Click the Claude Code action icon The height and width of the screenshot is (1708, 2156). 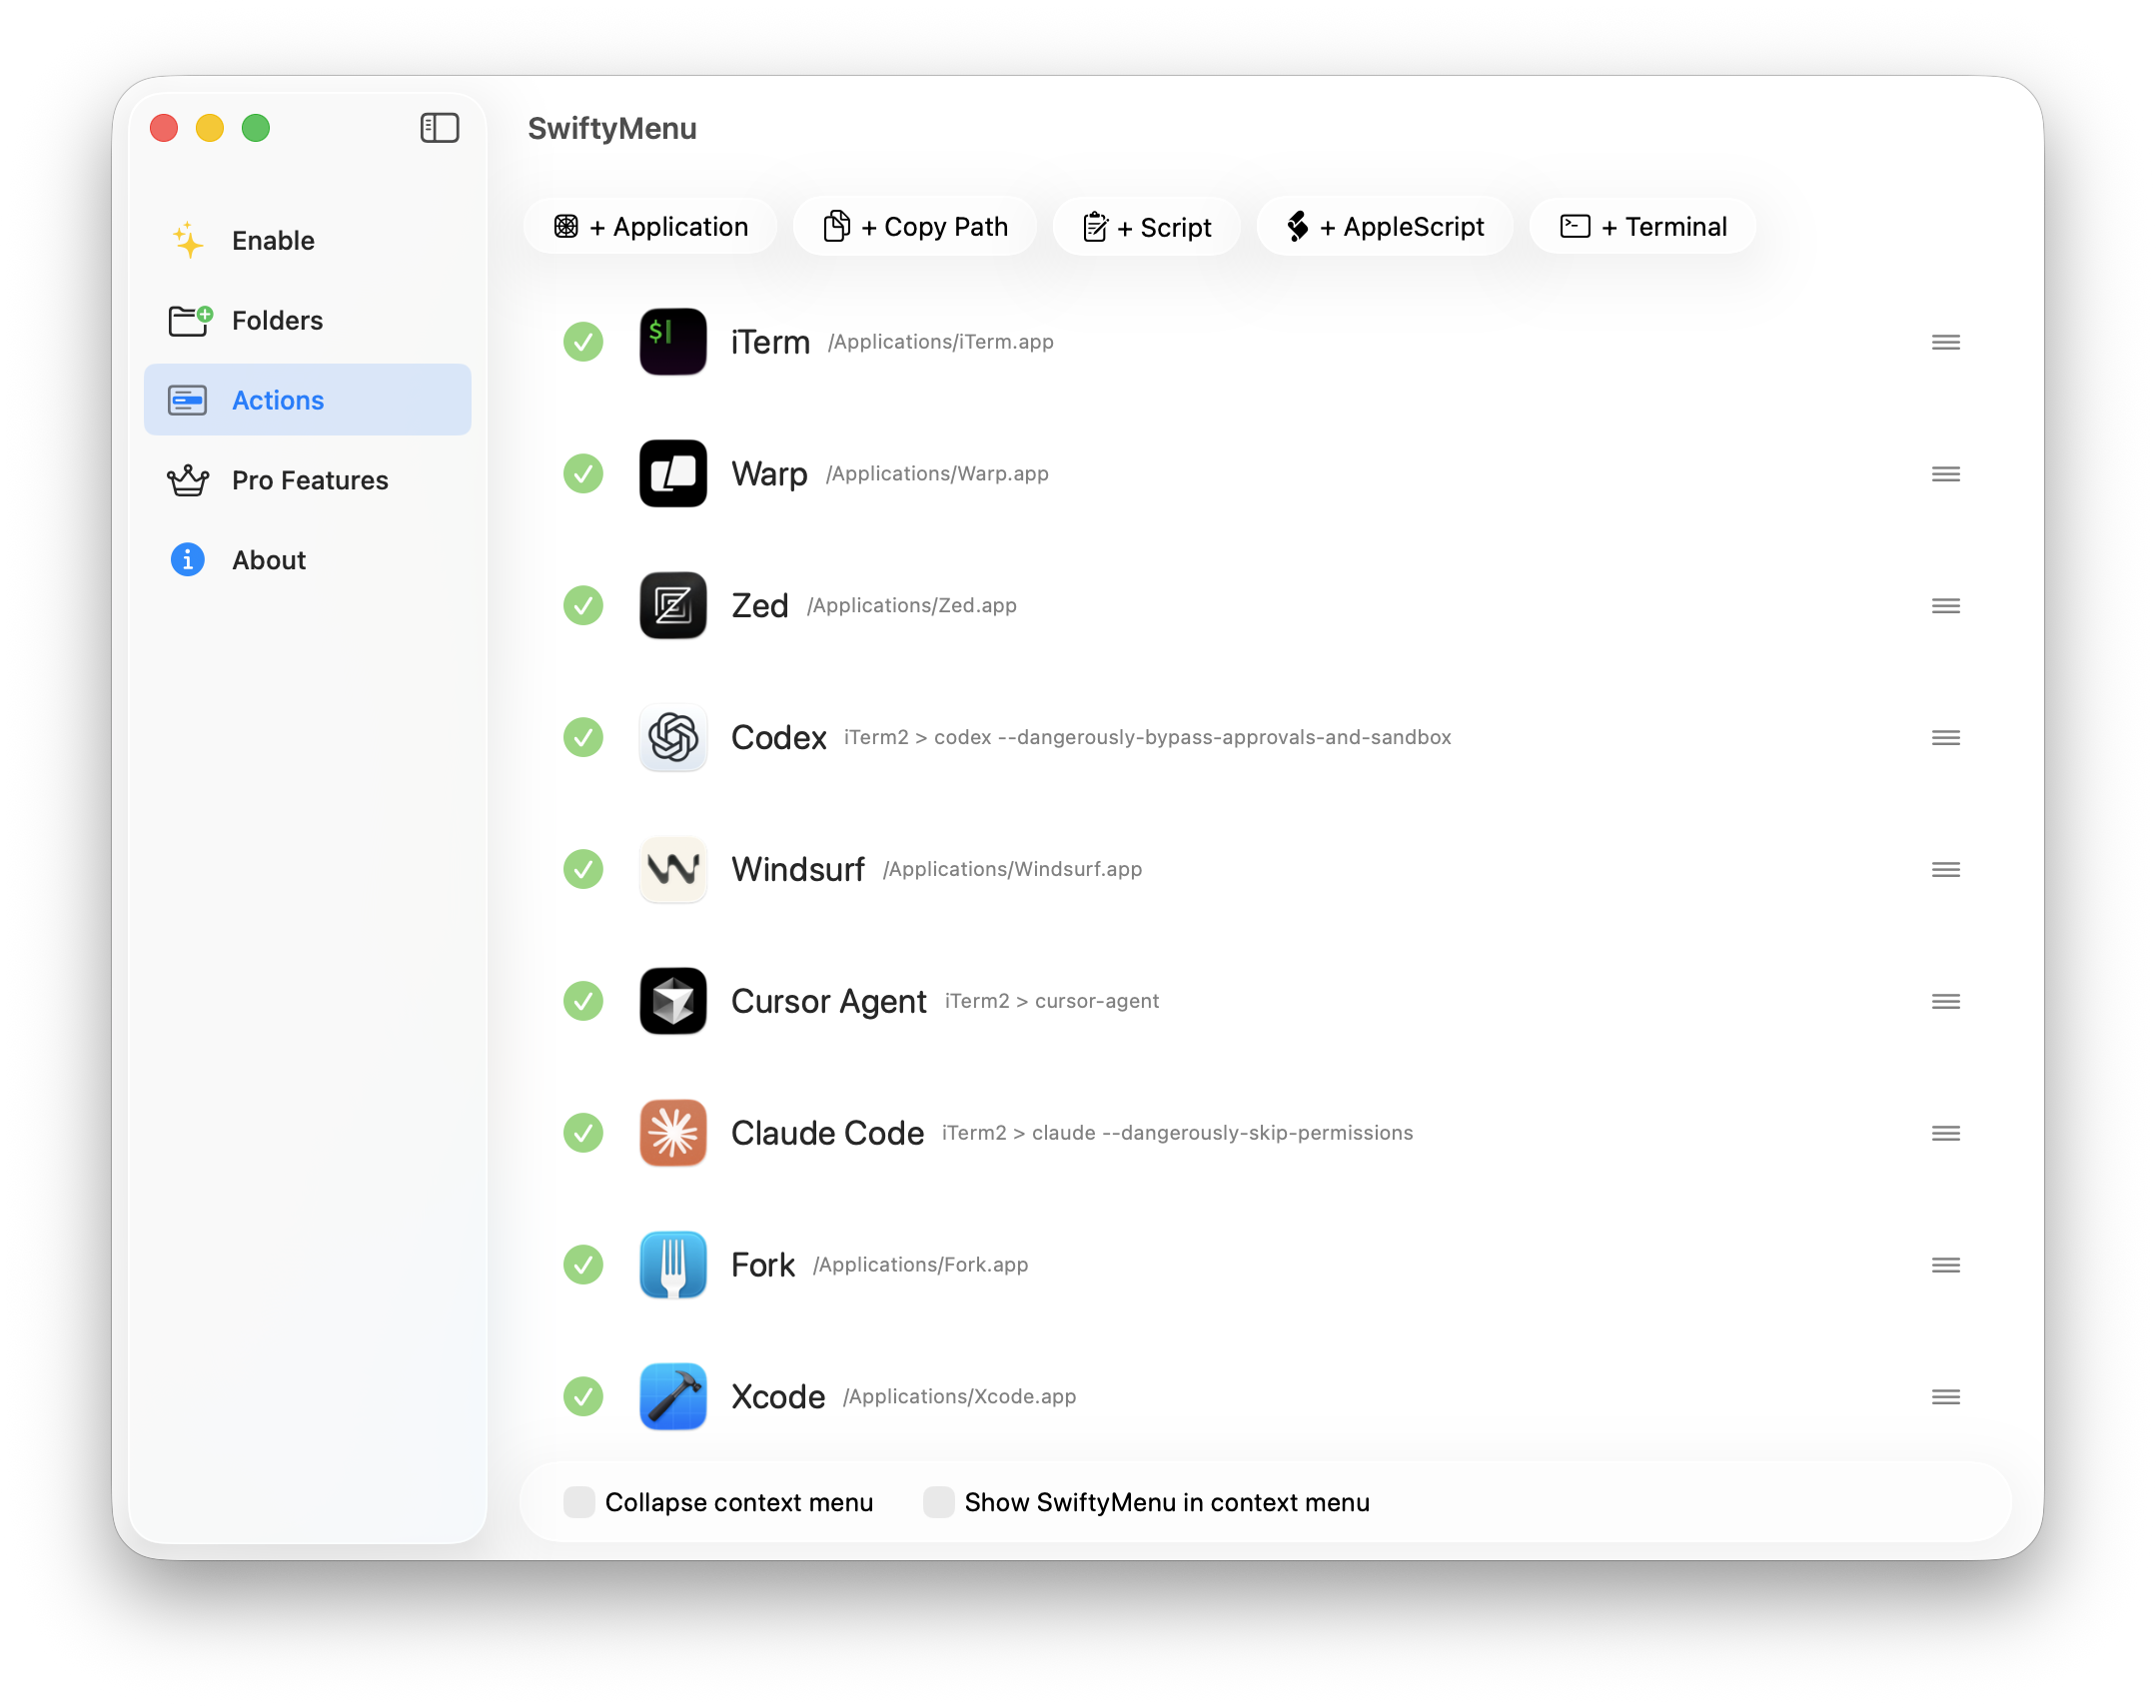coord(673,1133)
